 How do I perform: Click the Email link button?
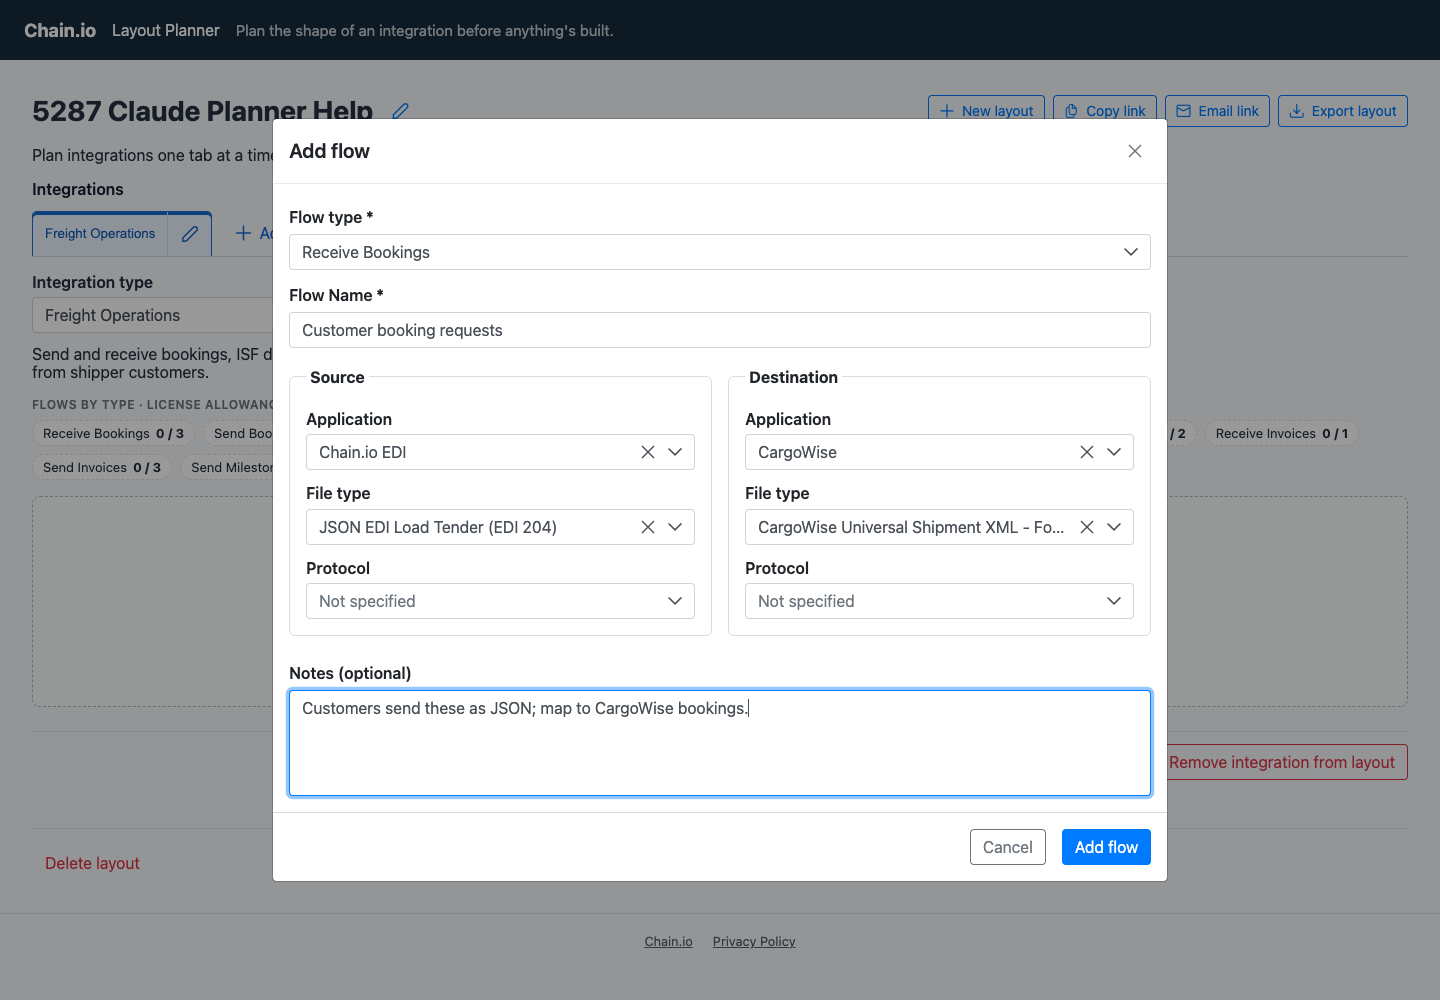click(x=1217, y=111)
